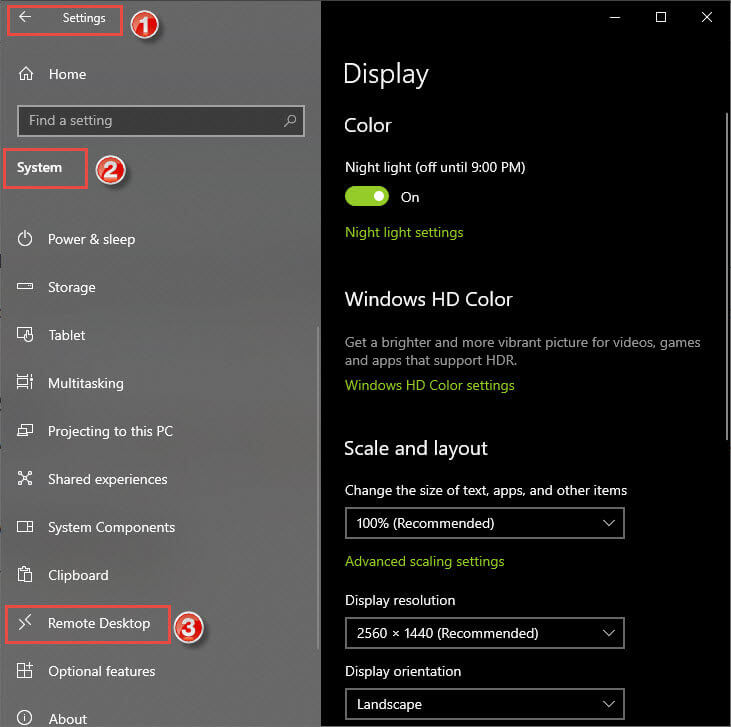
Task: Open the Tablet settings icon
Action: (x=25, y=334)
